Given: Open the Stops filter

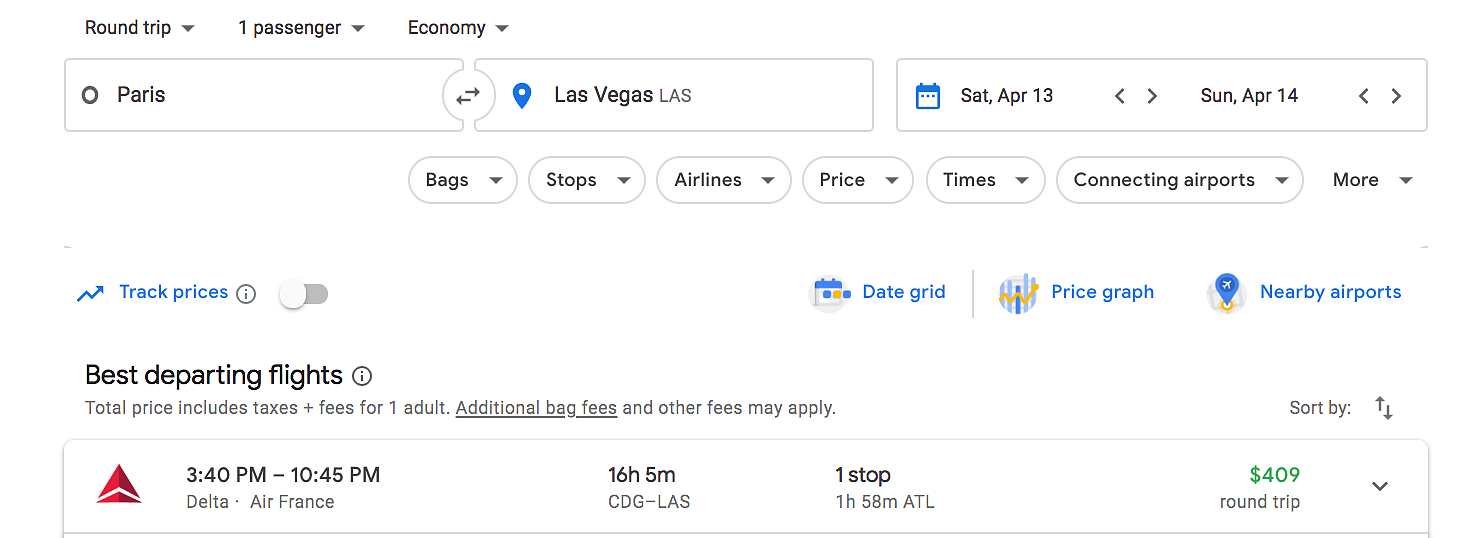Looking at the screenshot, I should coord(587,180).
